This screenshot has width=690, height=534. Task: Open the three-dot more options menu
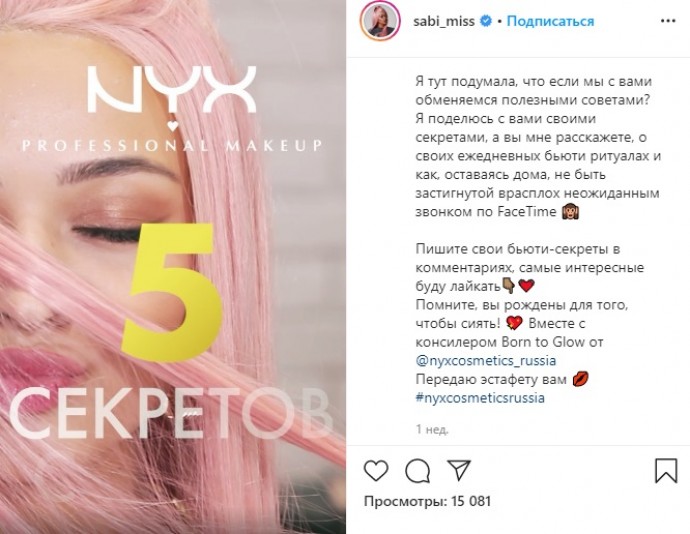point(668,21)
